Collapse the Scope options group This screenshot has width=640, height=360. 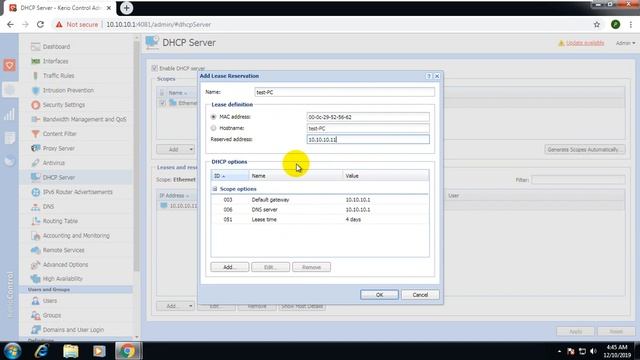pos(215,189)
